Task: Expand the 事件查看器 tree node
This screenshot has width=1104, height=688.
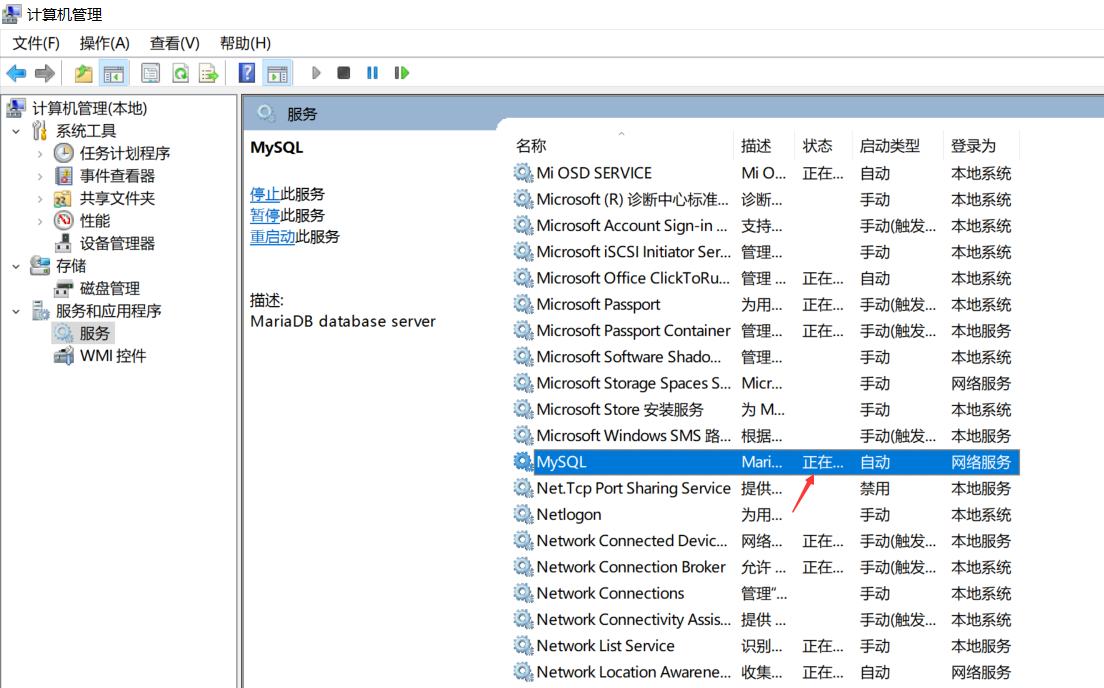Action: pyautogui.click(x=39, y=176)
